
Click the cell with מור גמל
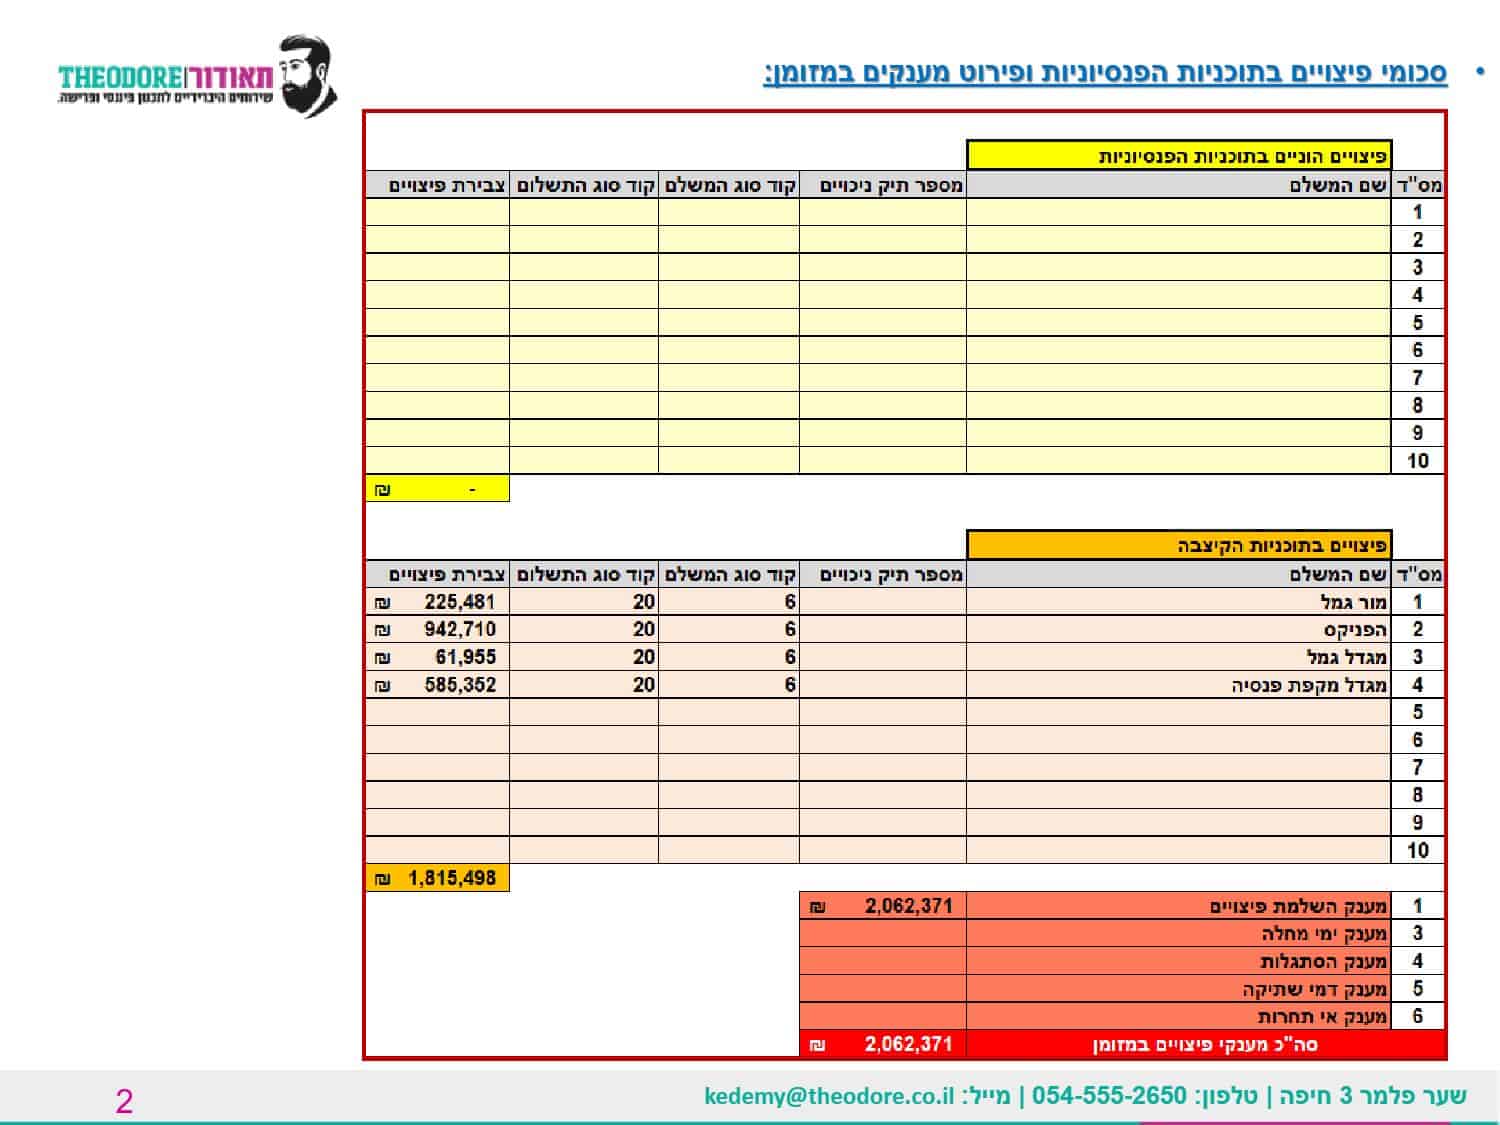[x=1179, y=602]
